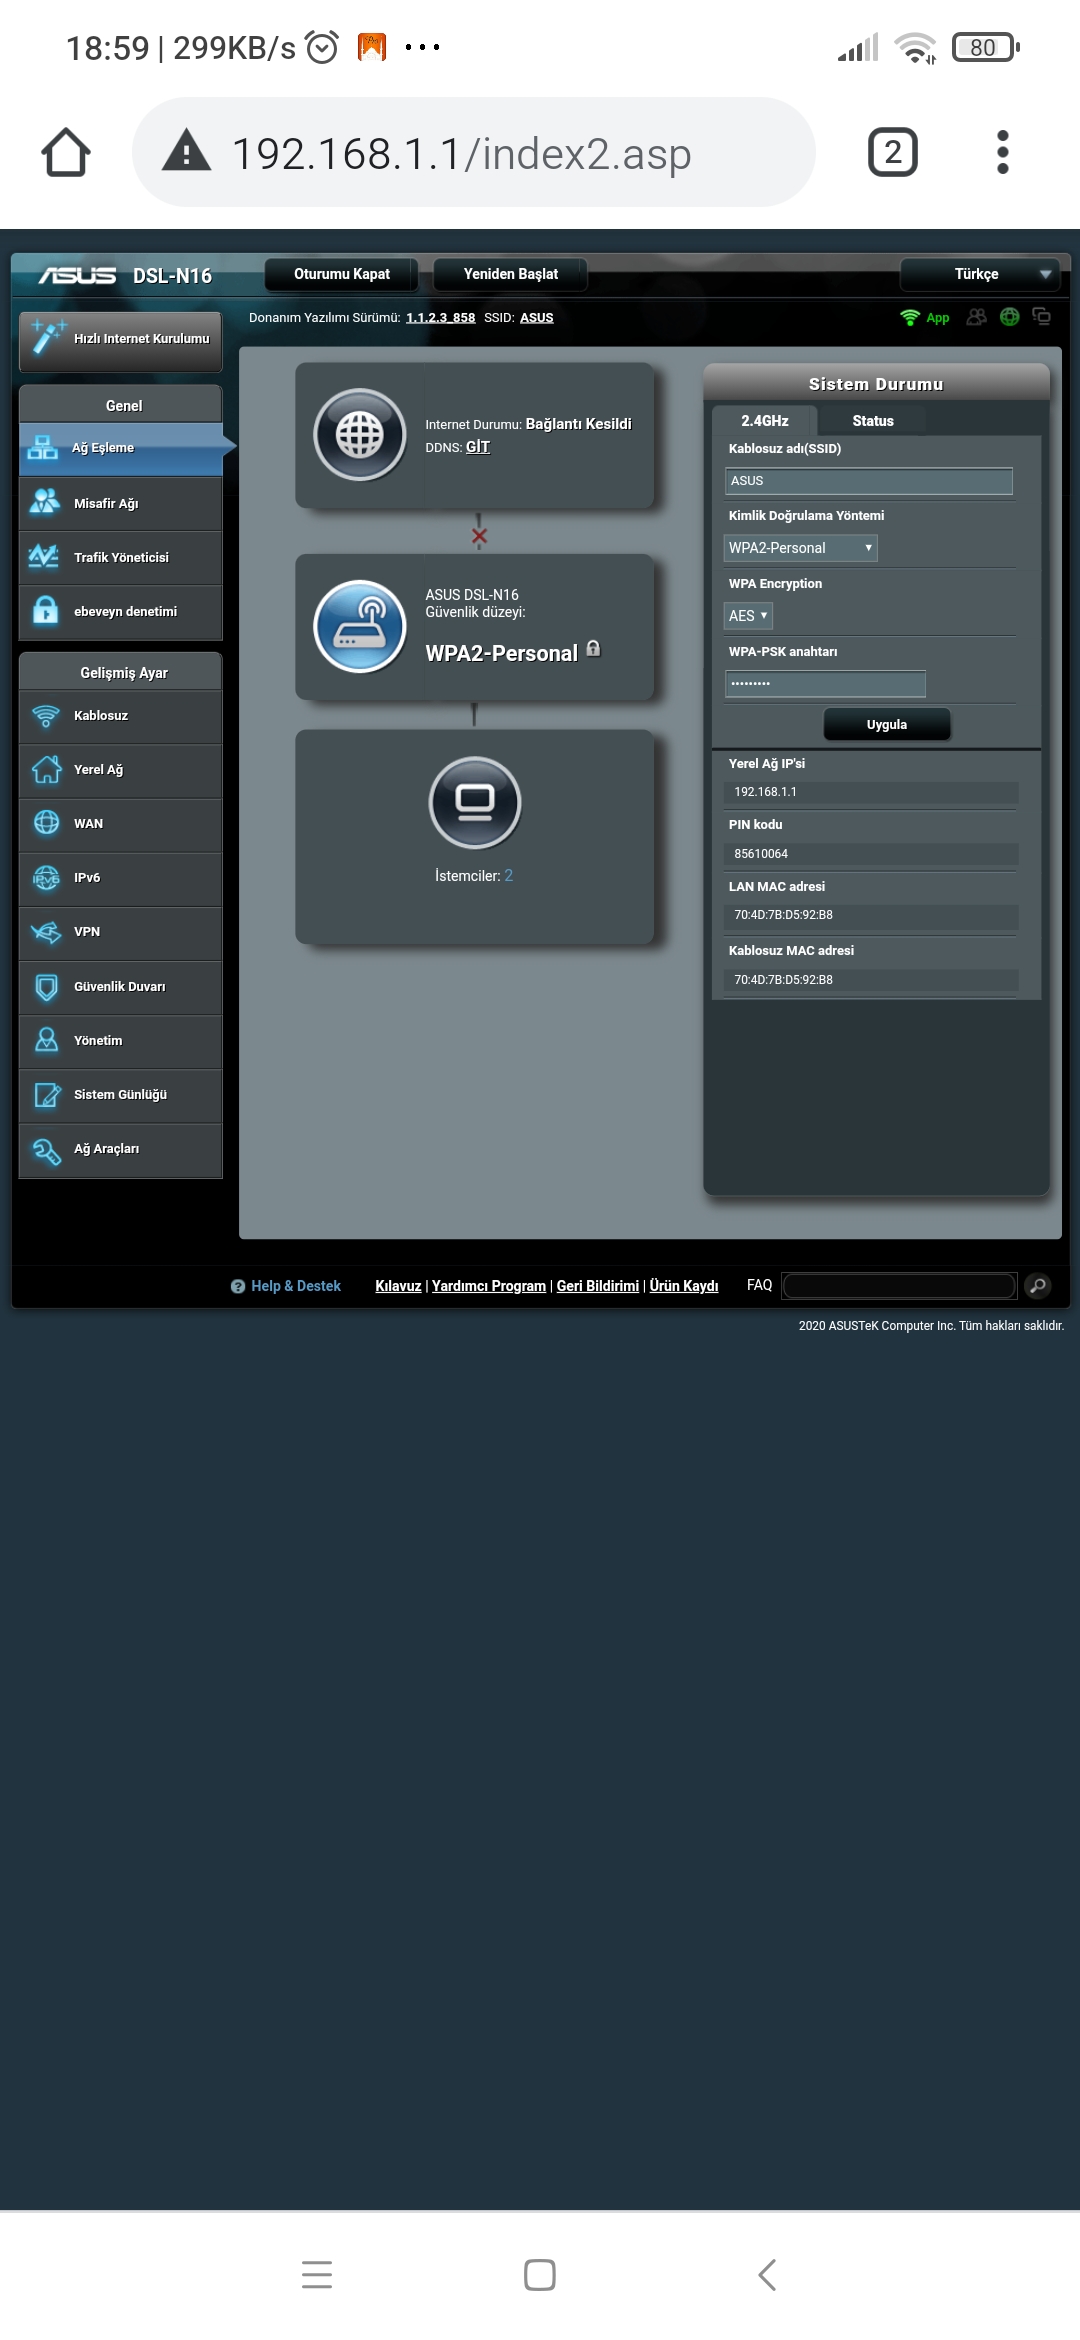Click the DDNS GİT link
Image resolution: width=1080 pixels, height=2340 pixels.
click(478, 447)
